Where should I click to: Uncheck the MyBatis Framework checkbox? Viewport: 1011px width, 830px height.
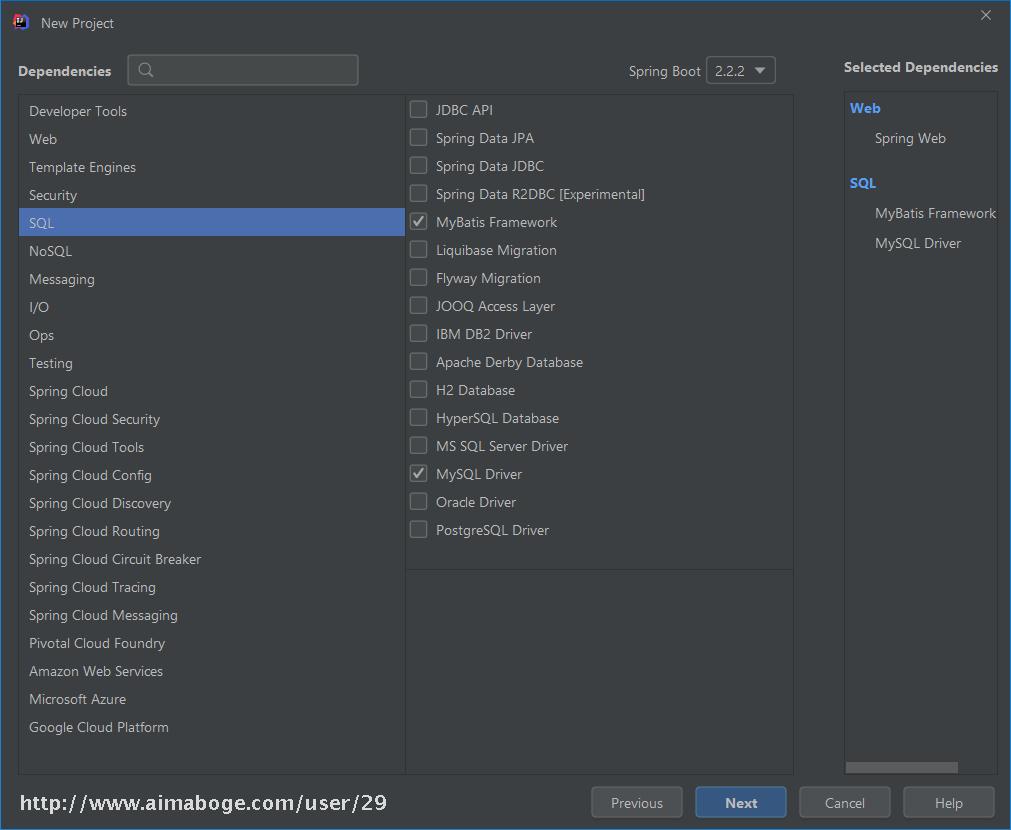[x=418, y=222]
